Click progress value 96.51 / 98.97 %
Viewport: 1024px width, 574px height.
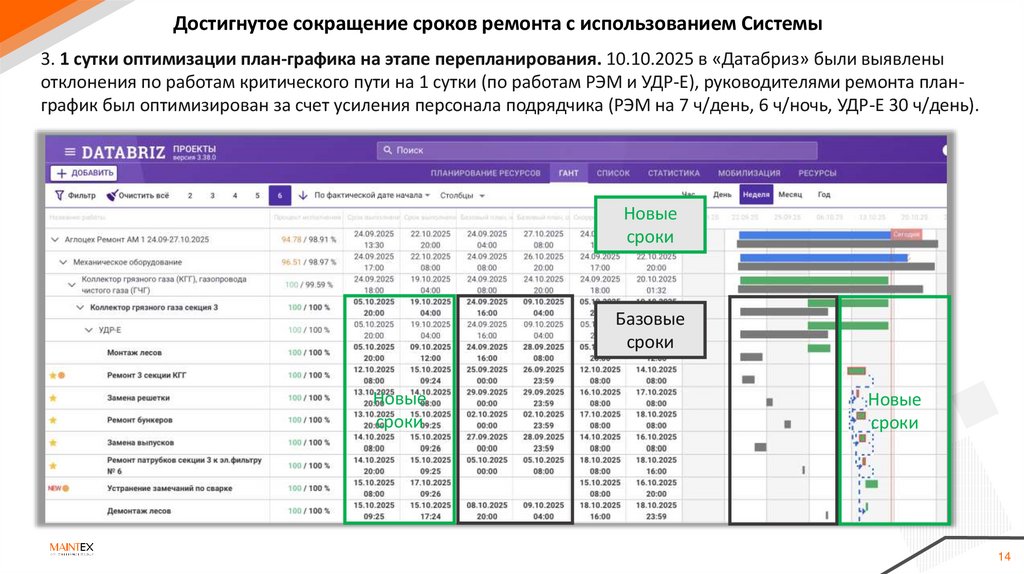(308, 262)
